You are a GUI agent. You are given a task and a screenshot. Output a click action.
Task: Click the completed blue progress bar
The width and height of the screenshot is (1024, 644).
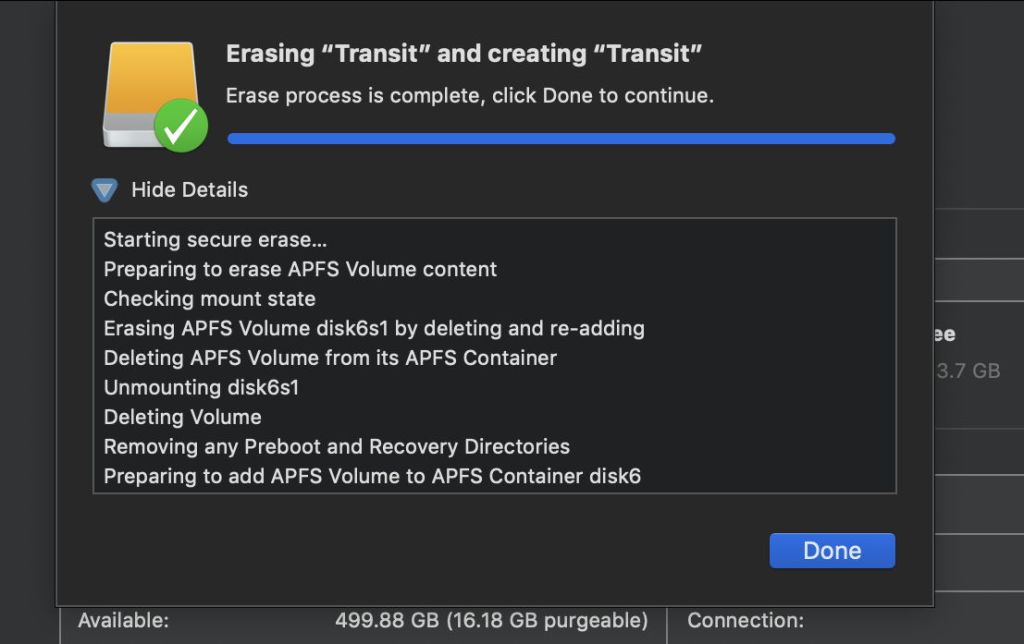pyautogui.click(x=561, y=138)
